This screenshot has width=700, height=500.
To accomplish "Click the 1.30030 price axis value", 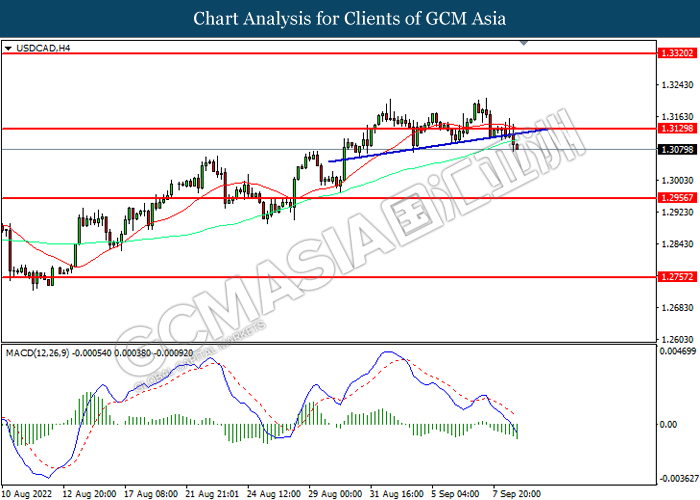I will click(677, 180).
